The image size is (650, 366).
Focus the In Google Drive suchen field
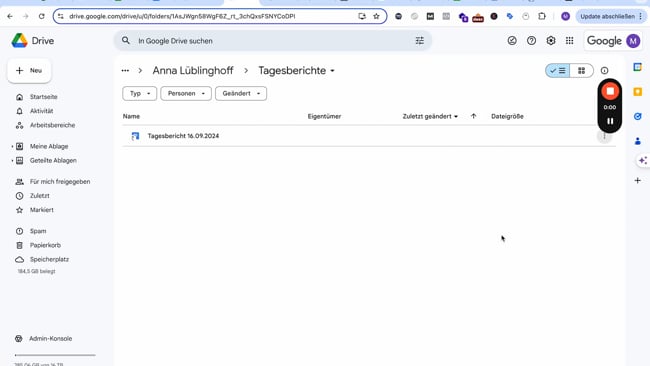[273, 41]
